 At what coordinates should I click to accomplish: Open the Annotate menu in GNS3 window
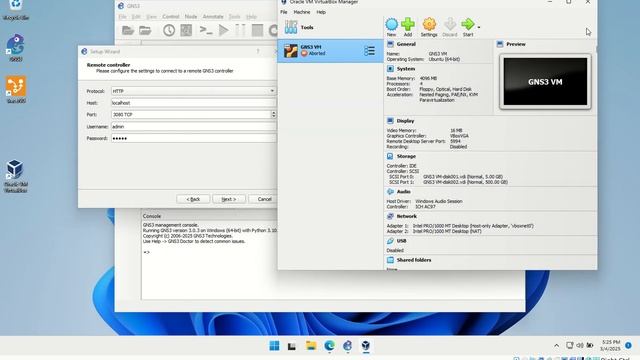[x=213, y=17]
